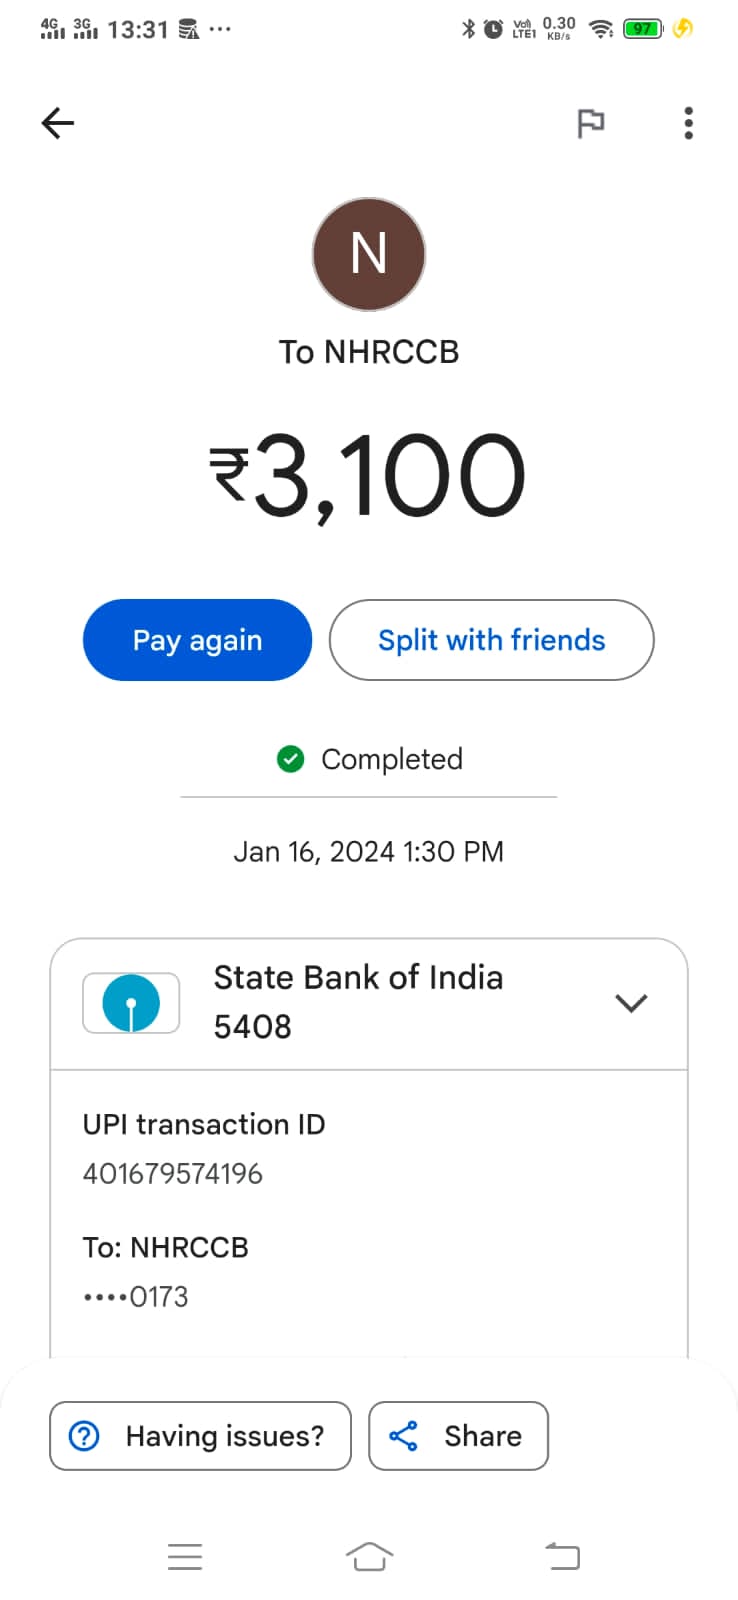Tap the share symbol icon
This screenshot has height=1600, width=738.
403,1436
